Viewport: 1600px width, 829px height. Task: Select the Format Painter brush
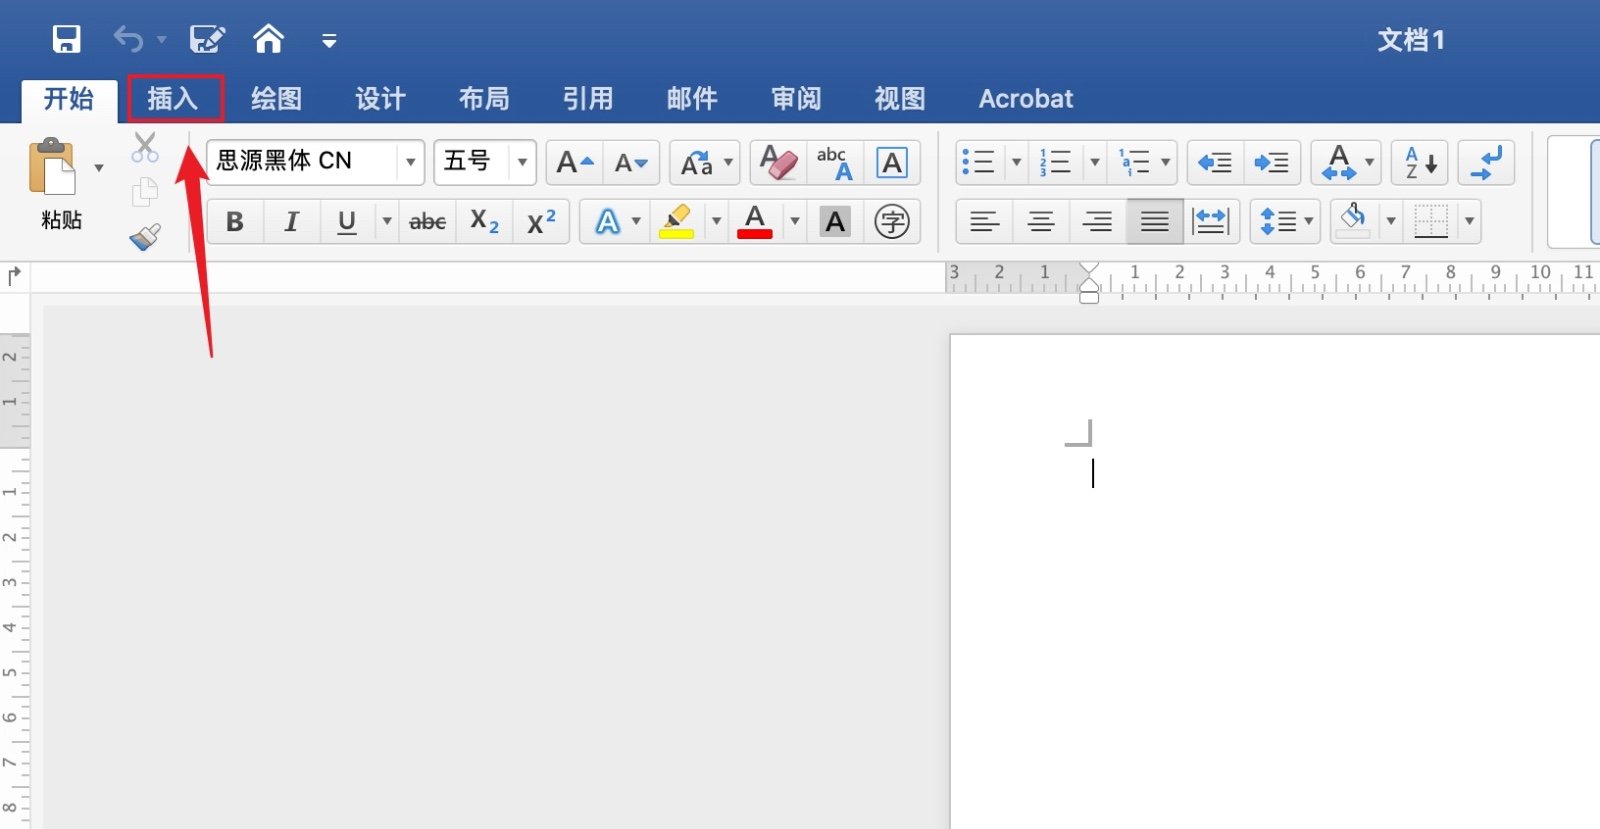[x=145, y=237]
